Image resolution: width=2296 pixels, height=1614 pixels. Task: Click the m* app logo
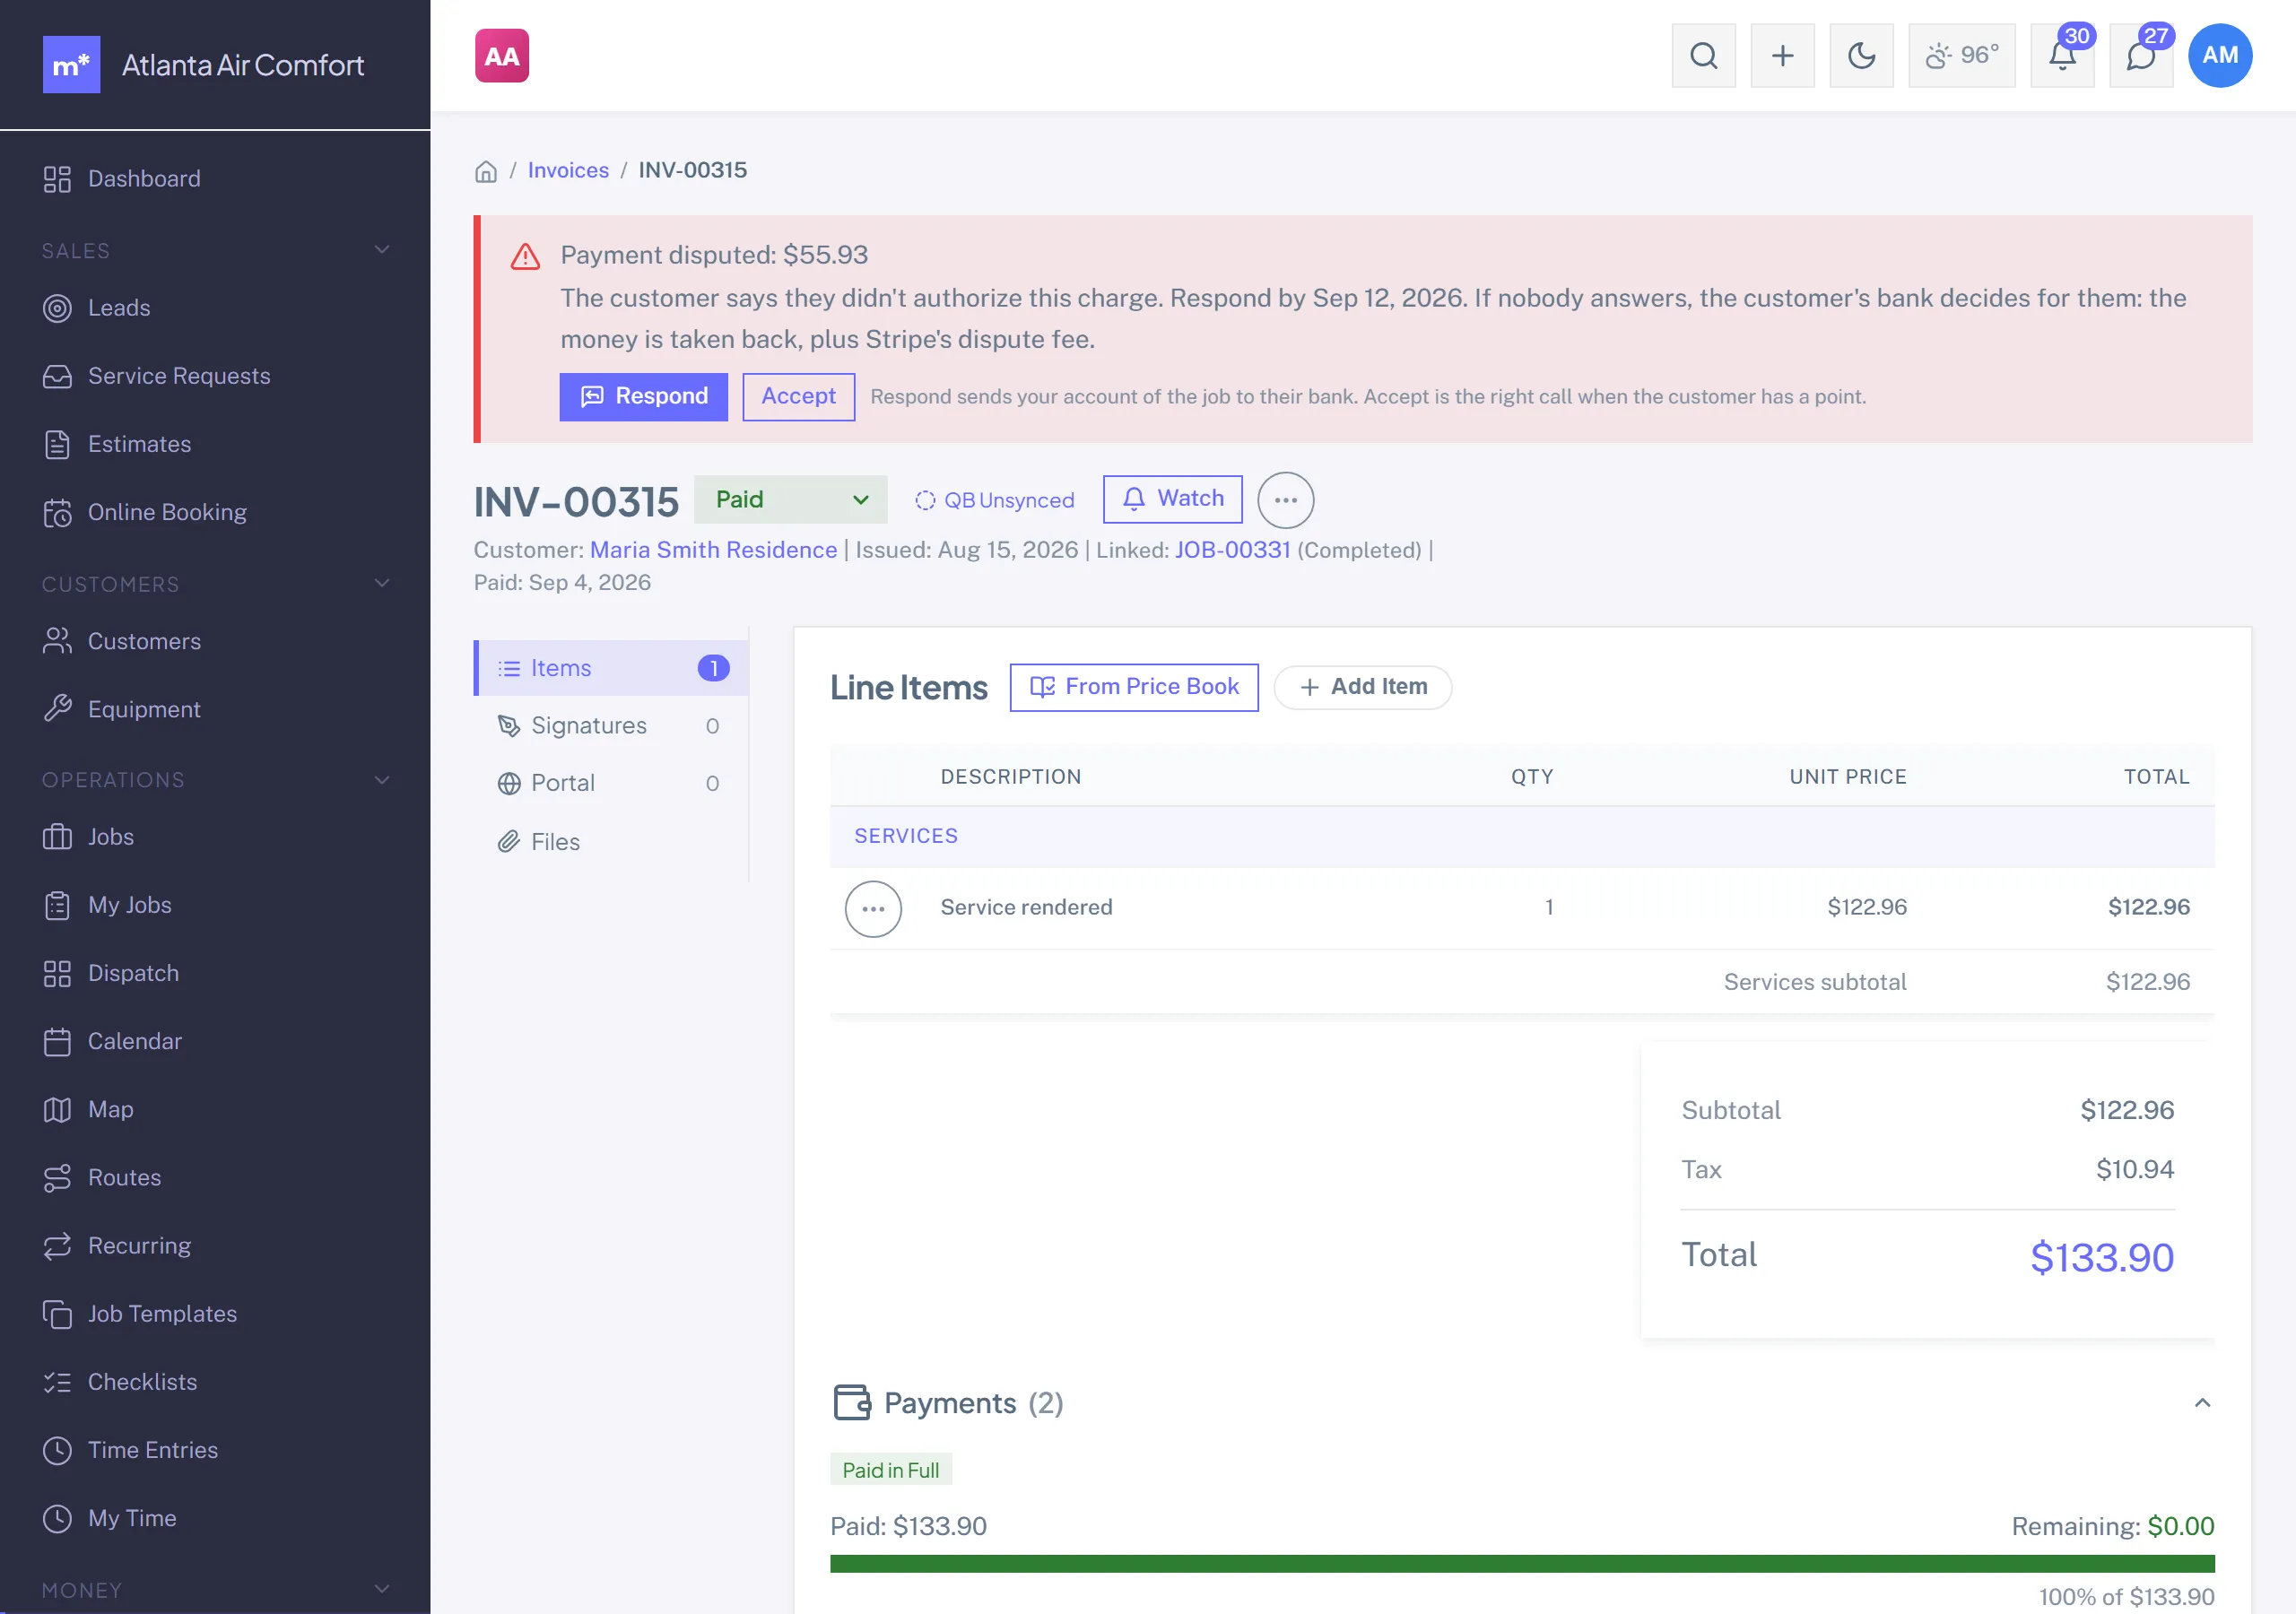pyautogui.click(x=71, y=65)
